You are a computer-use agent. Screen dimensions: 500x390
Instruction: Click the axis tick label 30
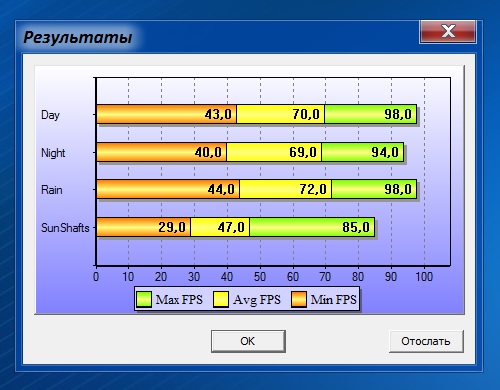coord(194,277)
